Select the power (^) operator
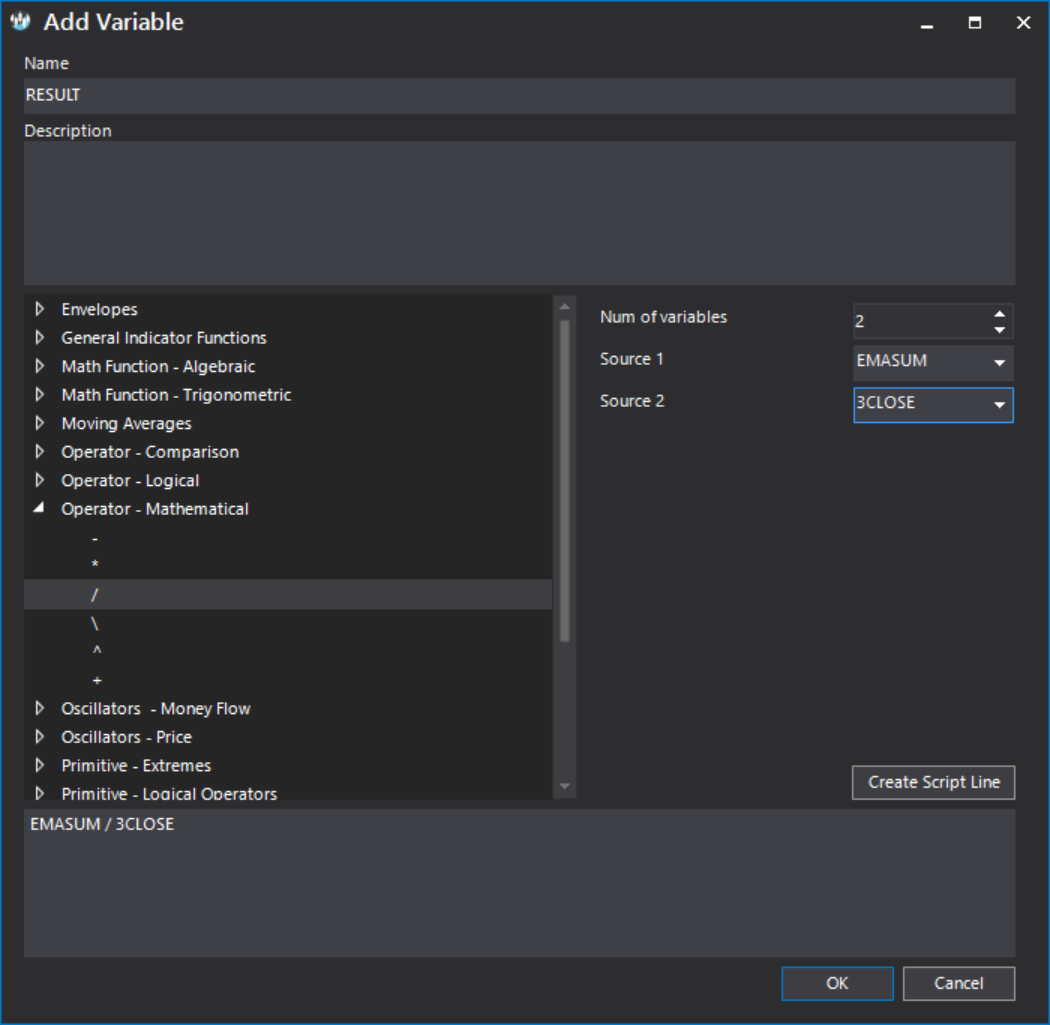Image resolution: width=1050 pixels, height=1025 pixels. point(96,651)
